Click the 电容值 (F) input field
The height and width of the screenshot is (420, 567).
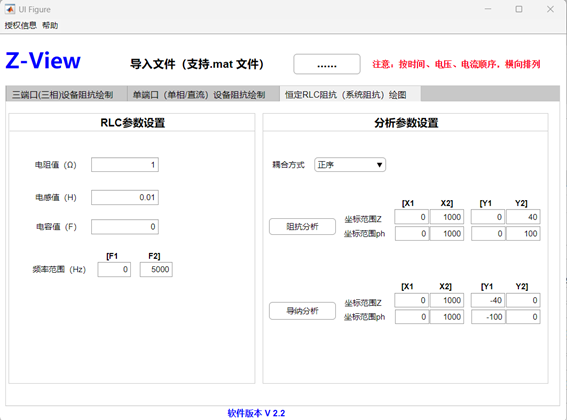pos(125,227)
